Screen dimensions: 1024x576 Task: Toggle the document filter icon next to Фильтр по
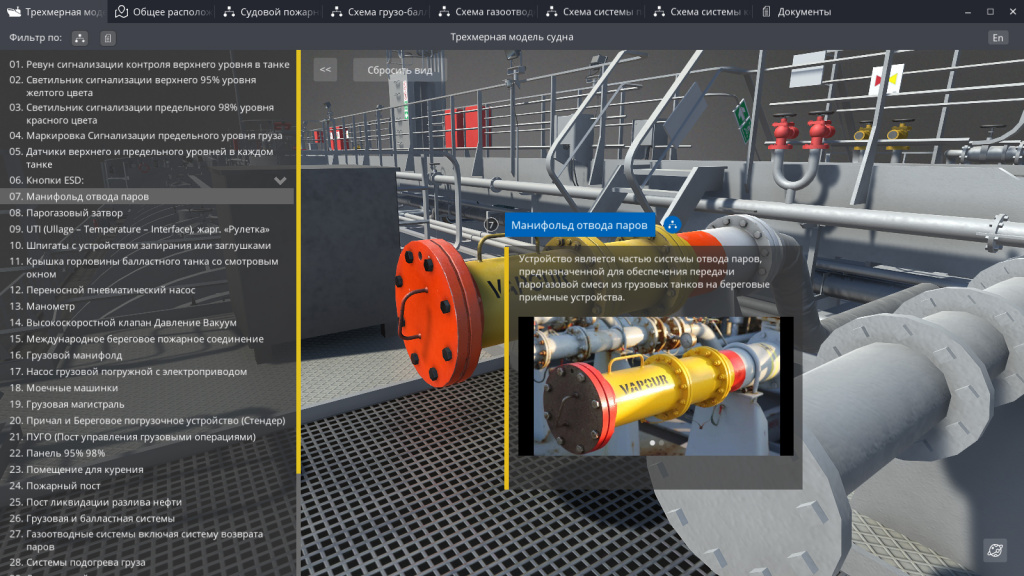pyautogui.click(x=108, y=38)
